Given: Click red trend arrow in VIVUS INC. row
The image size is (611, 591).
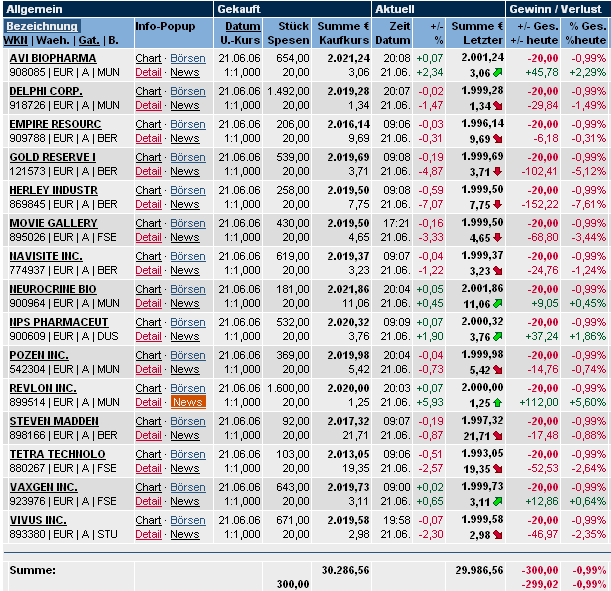Looking at the screenshot, I should pos(498,535).
